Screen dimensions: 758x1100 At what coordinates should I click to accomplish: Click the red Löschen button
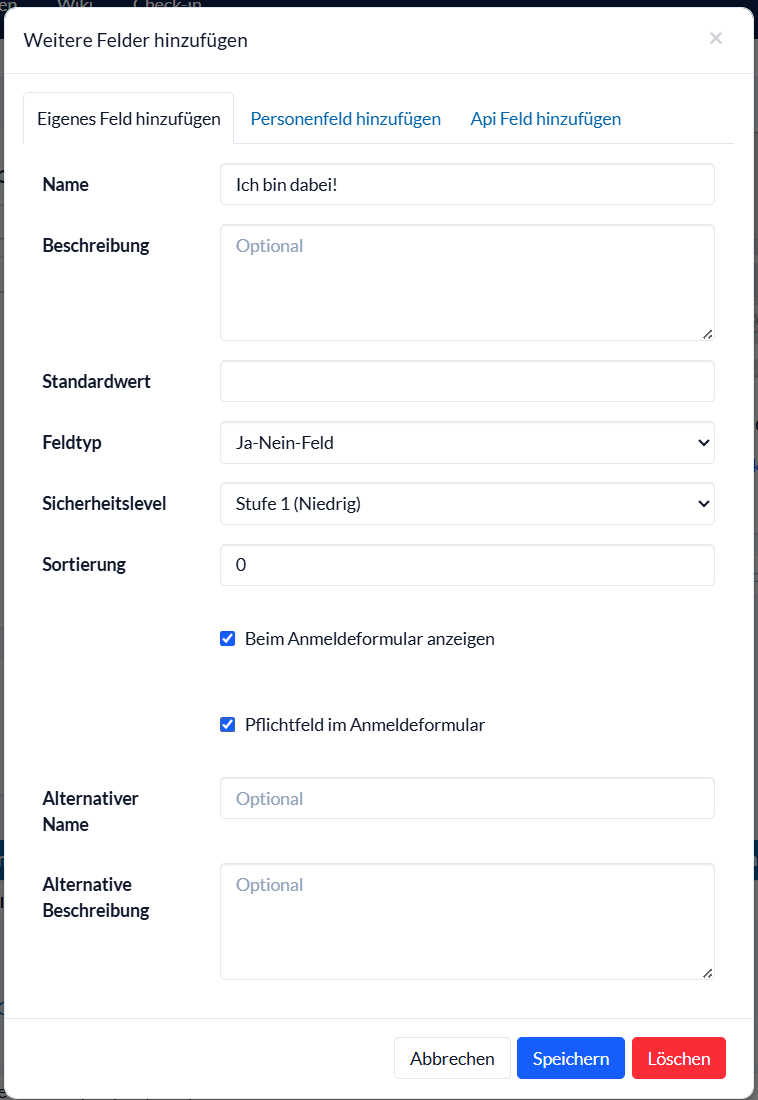pyautogui.click(x=678, y=1058)
